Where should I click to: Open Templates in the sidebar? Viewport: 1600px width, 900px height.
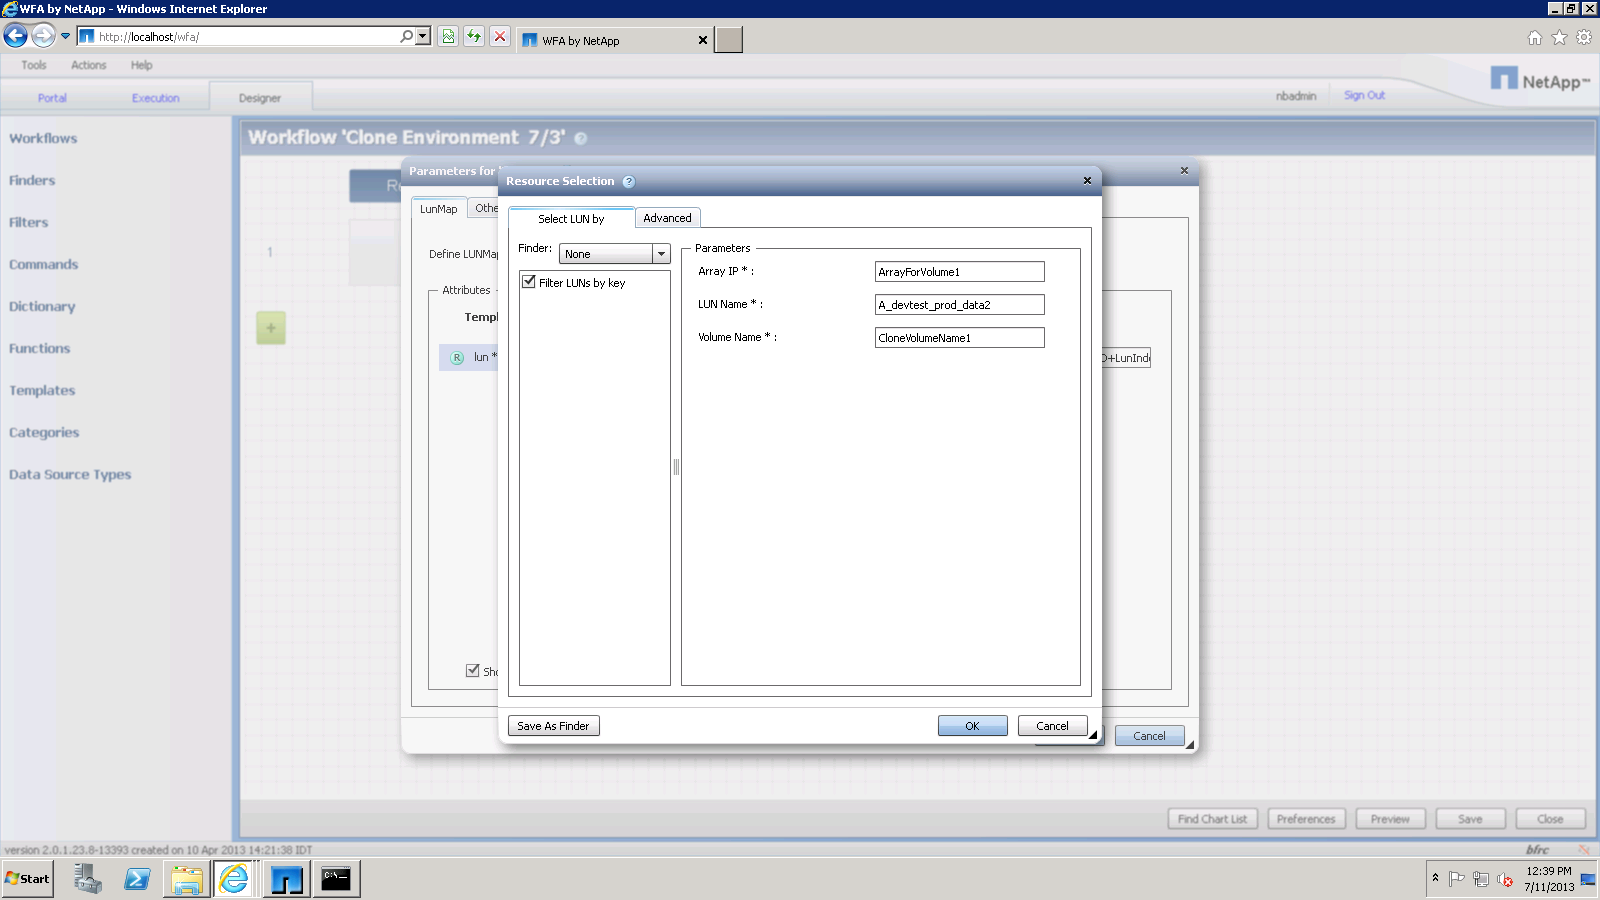(x=42, y=391)
